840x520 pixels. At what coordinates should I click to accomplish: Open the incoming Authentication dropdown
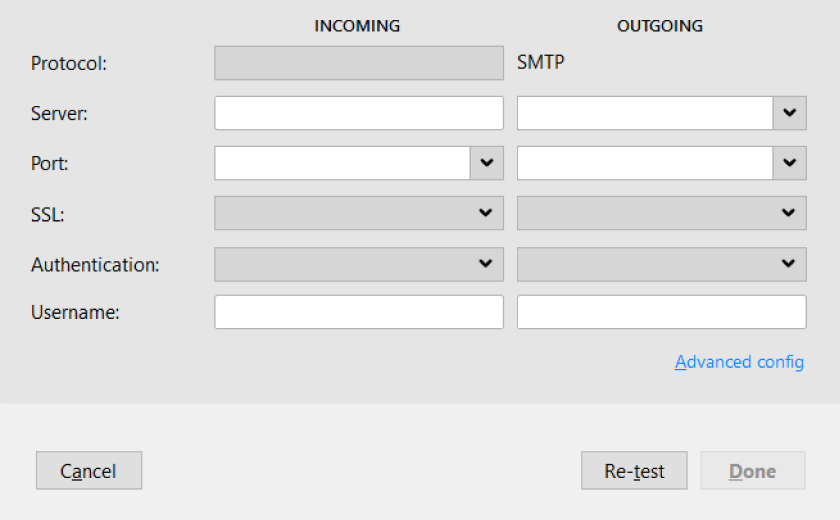[x=358, y=264]
